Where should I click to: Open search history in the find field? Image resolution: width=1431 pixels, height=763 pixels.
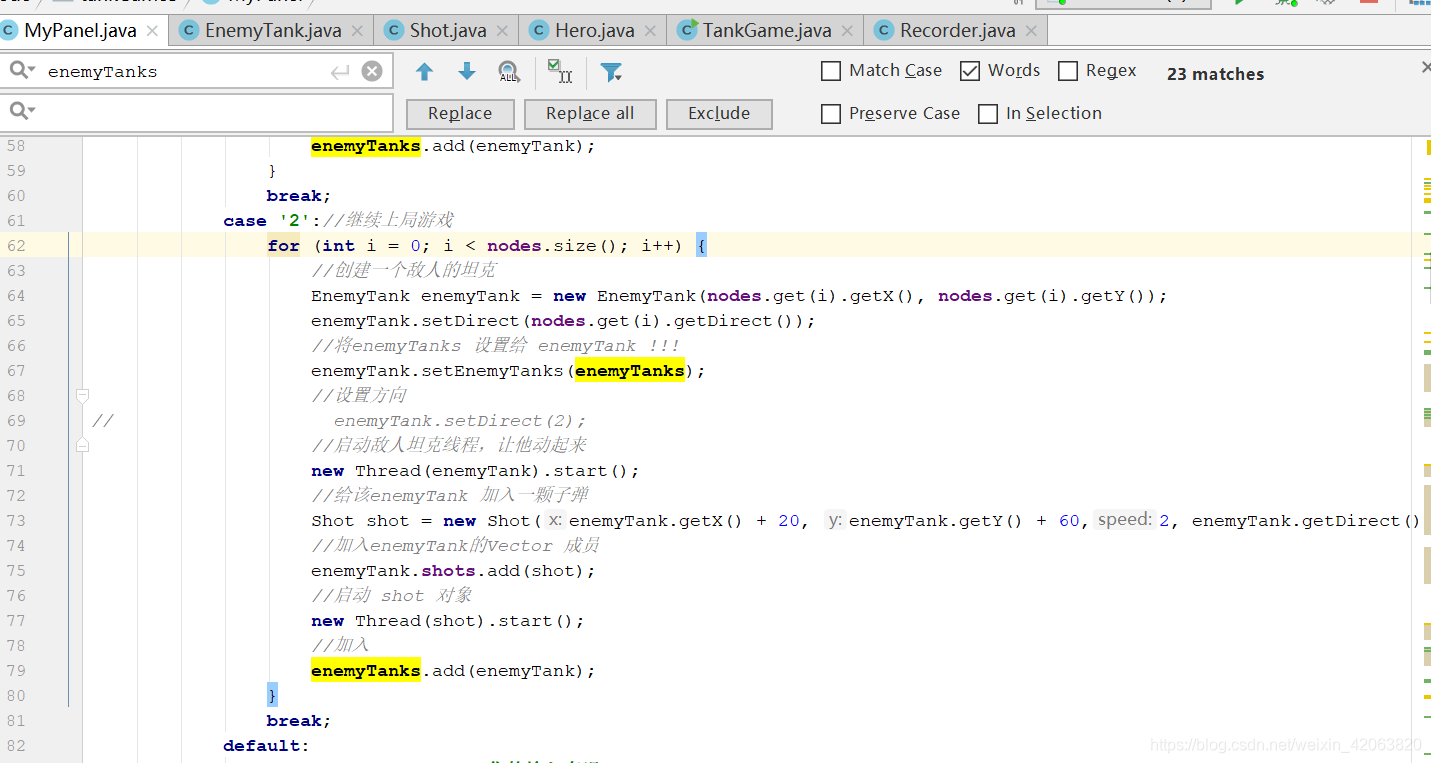pyautogui.click(x=21, y=71)
